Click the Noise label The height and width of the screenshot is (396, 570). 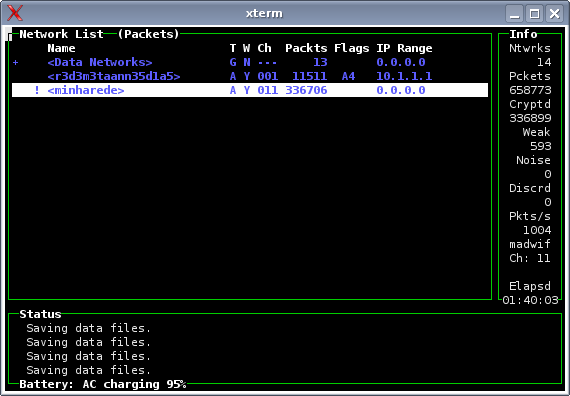coord(533,160)
